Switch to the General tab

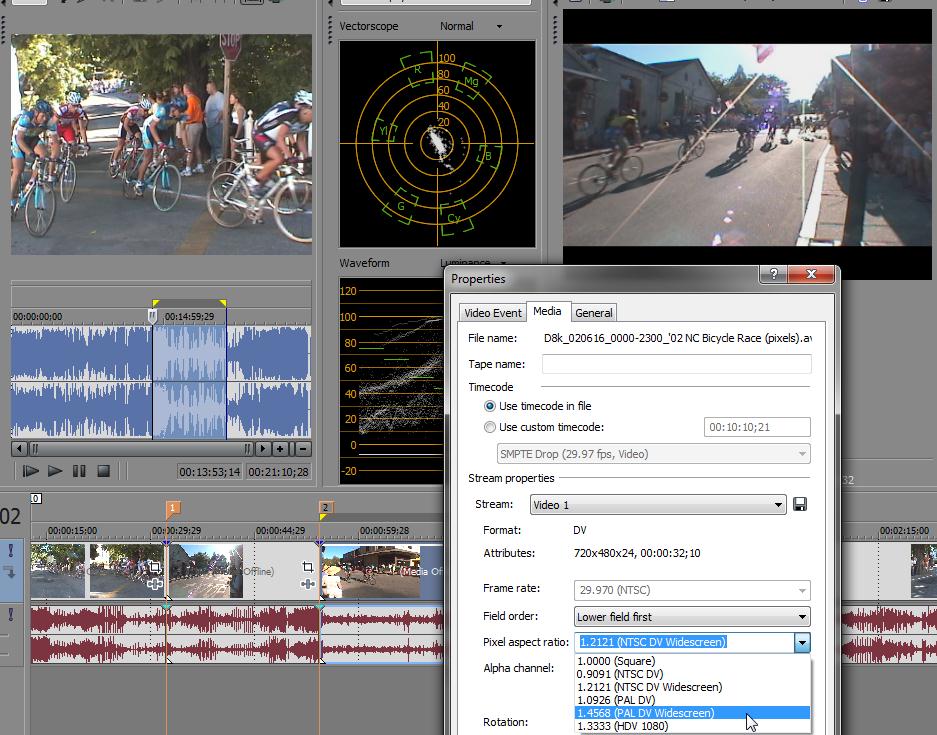(594, 313)
